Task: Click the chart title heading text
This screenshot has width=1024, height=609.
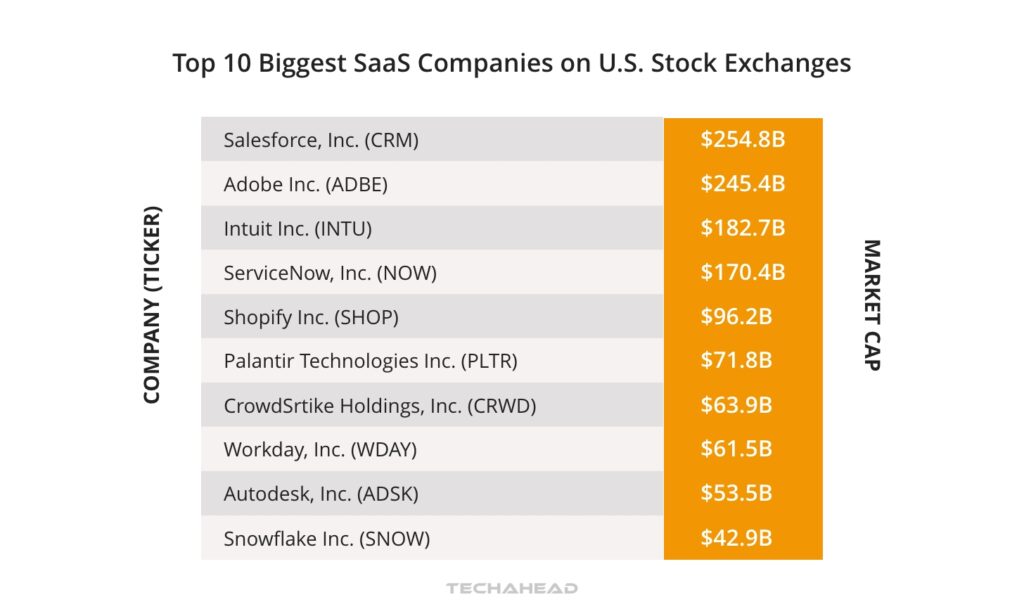Action: (511, 63)
